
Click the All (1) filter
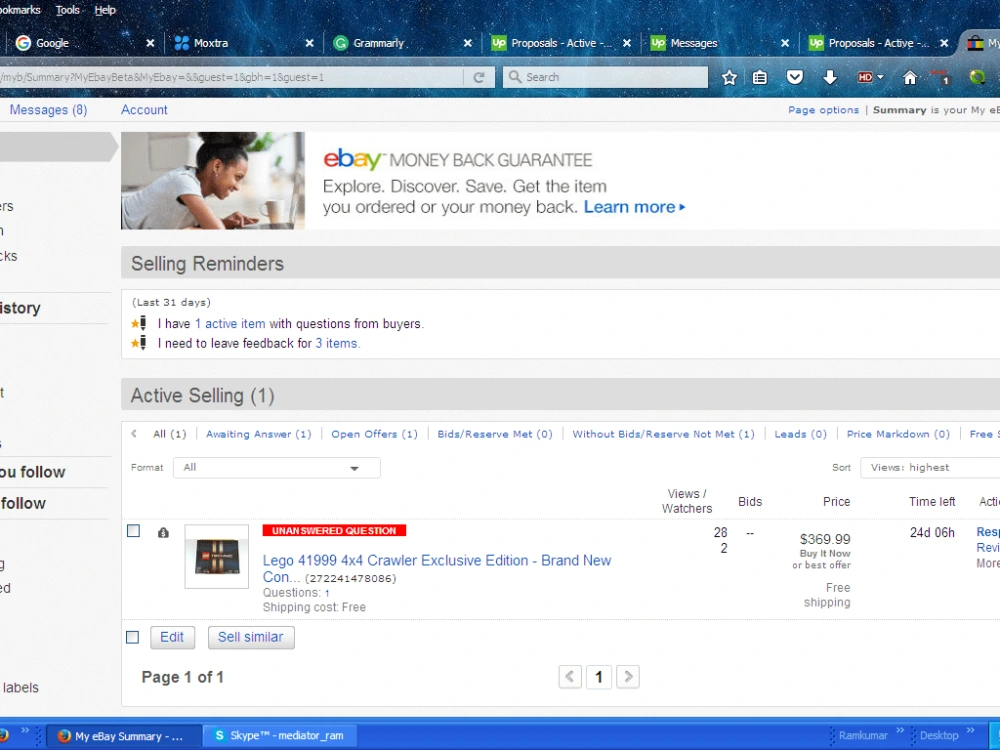coord(170,434)
